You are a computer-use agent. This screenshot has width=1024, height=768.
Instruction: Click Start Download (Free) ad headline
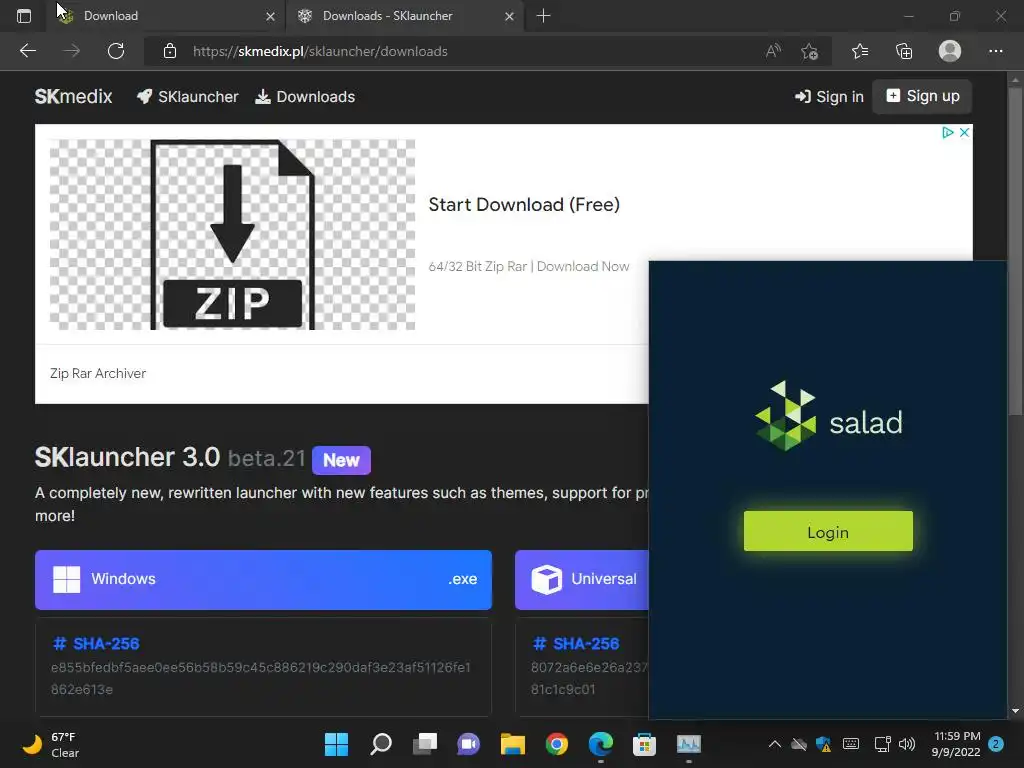click(x=524, y=204)
